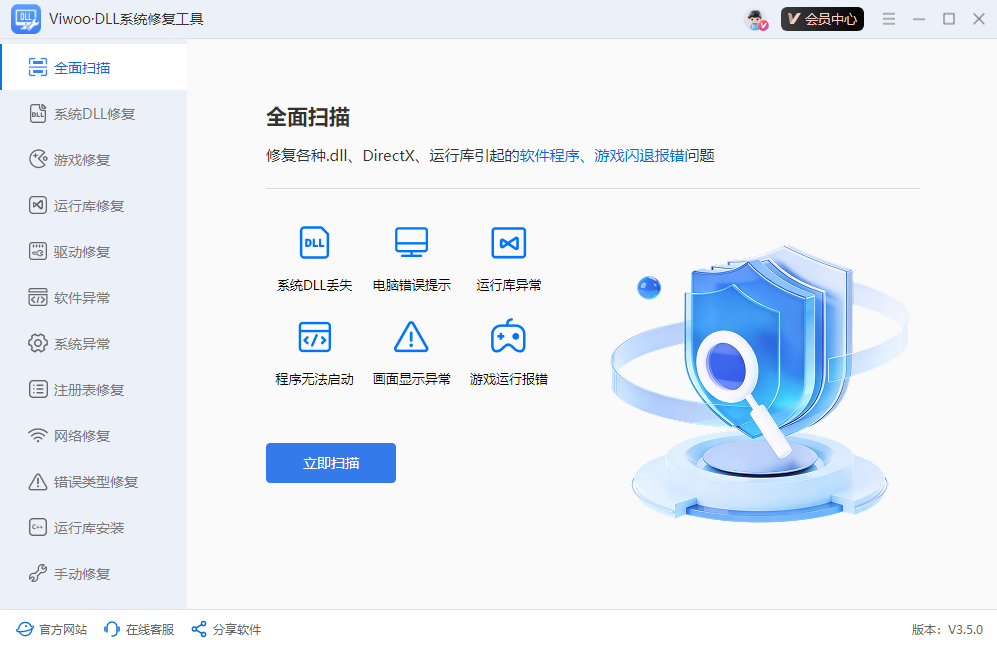Open the 网络修复 network repair tool
This screenshot has width=997, height=648.
click(36, 435)
